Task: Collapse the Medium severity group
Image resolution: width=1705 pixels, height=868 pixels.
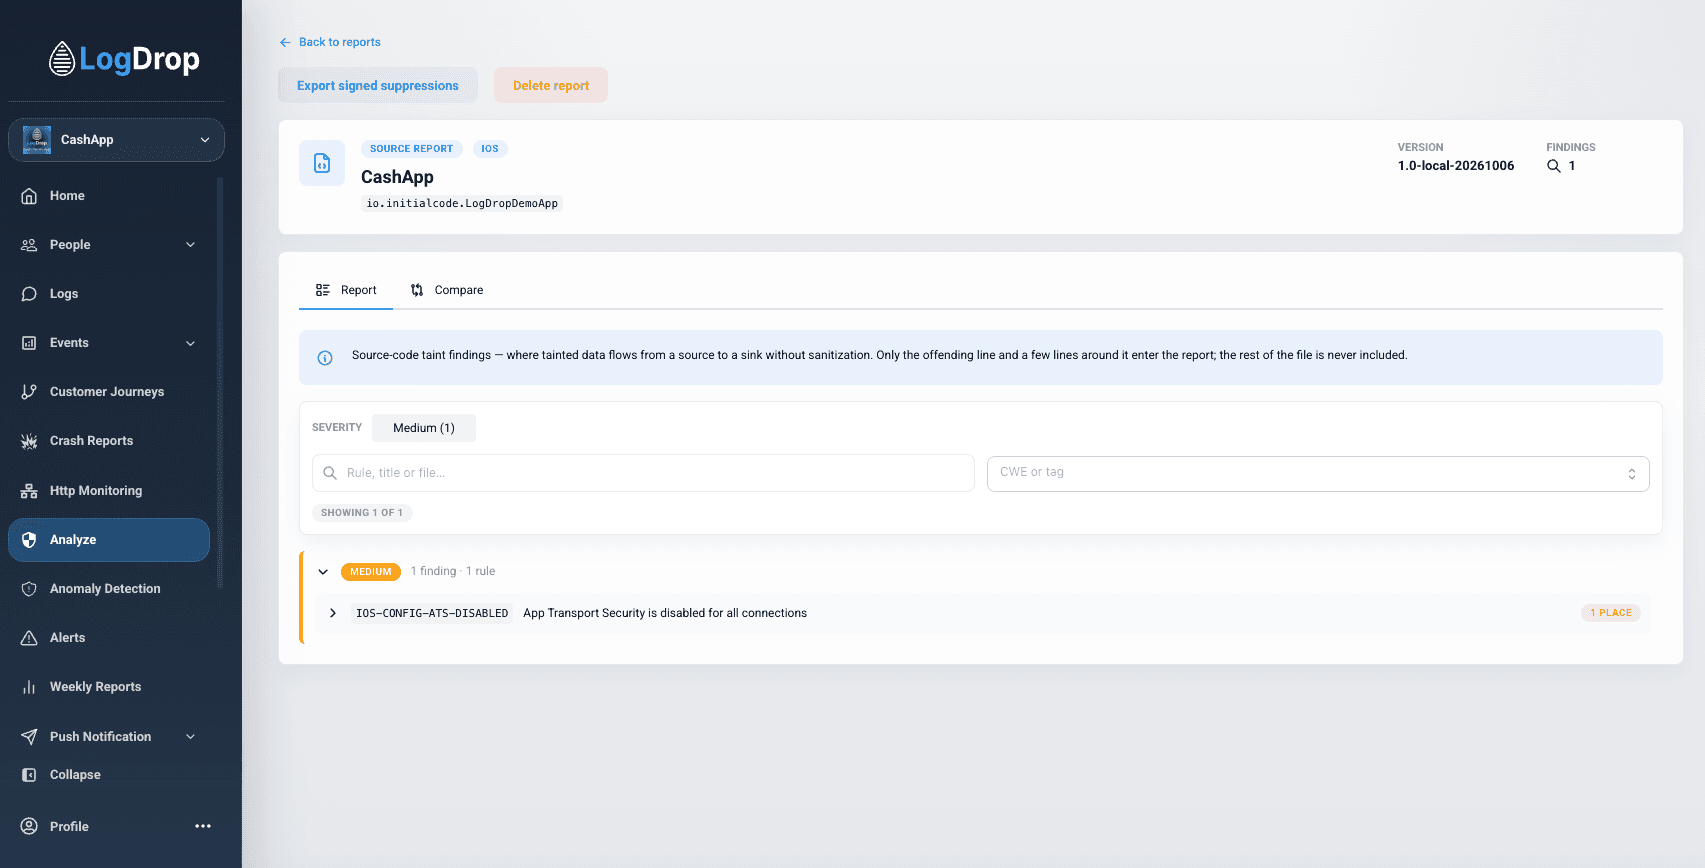Action: (x=323, y=572)
